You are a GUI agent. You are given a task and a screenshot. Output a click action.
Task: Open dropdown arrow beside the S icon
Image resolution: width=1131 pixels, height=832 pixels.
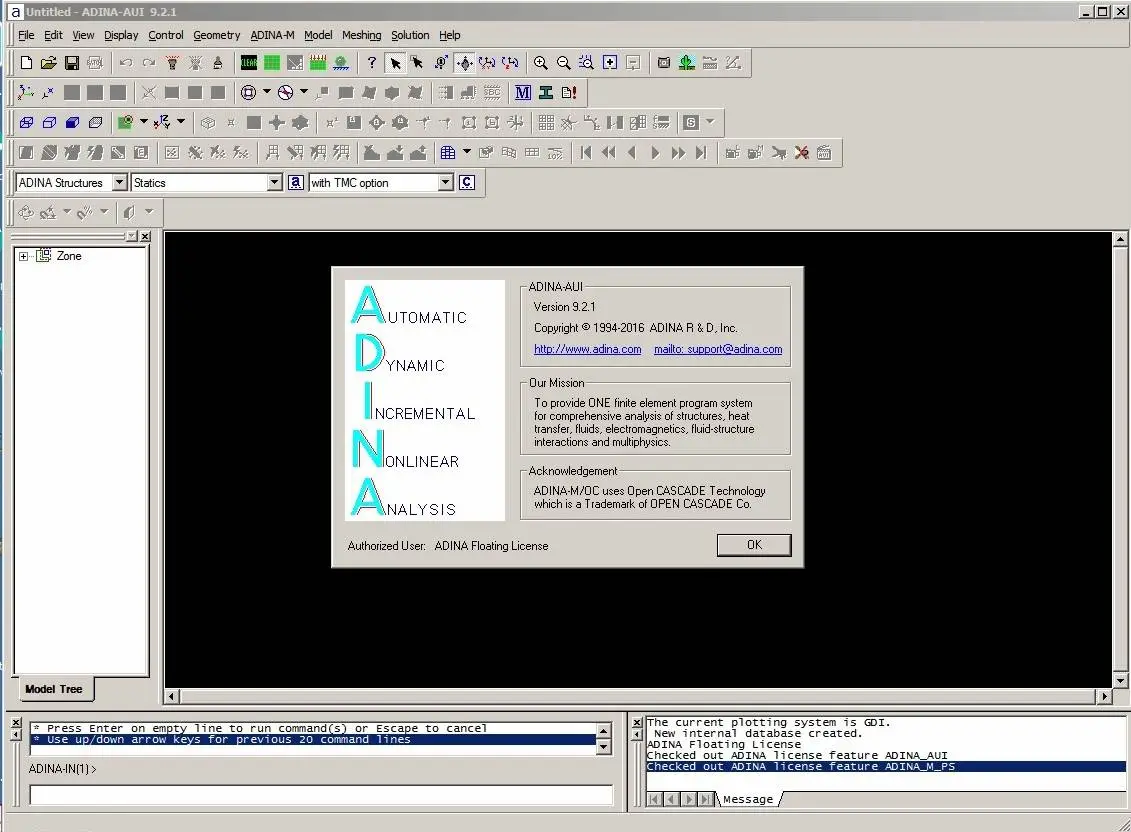[710, 122]
